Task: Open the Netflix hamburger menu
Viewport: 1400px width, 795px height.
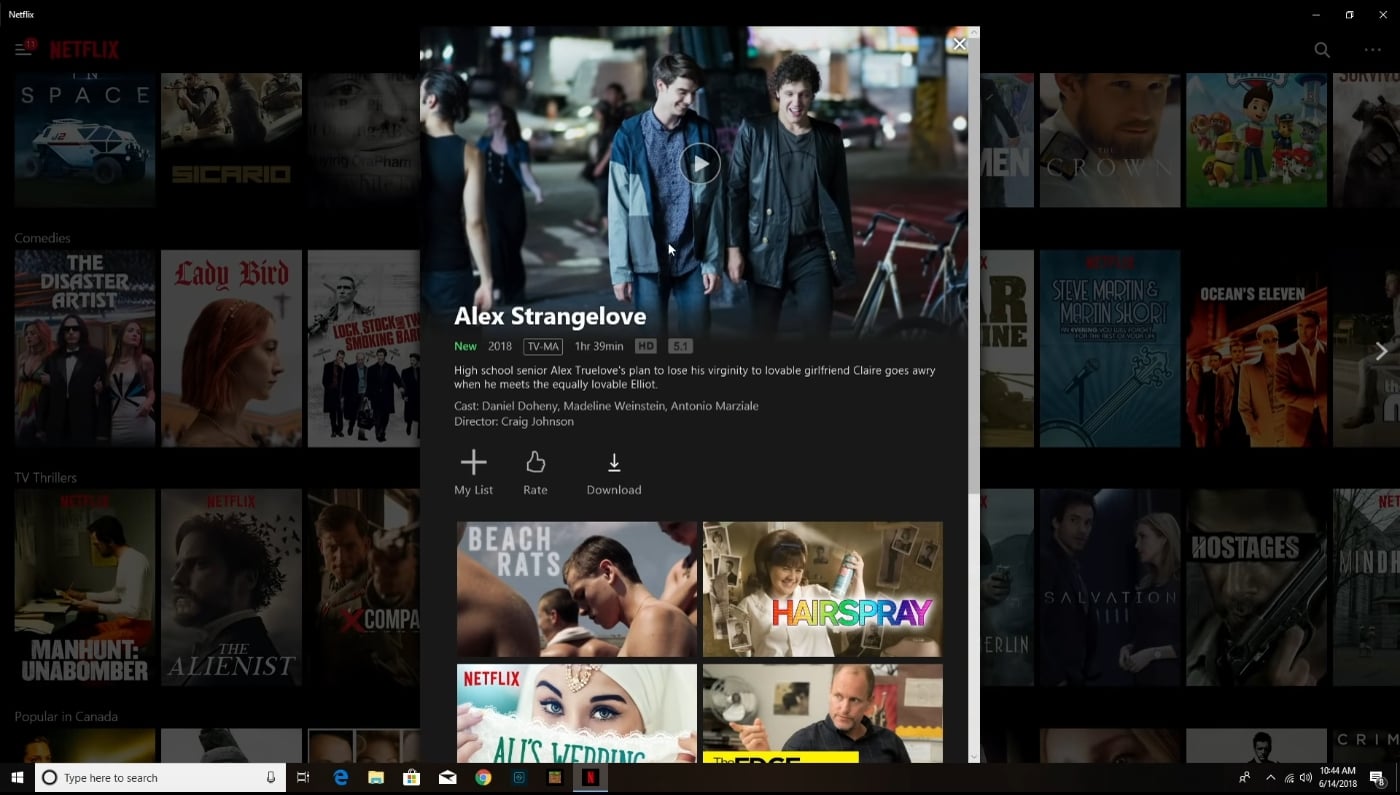Action: tap(21, 47)
